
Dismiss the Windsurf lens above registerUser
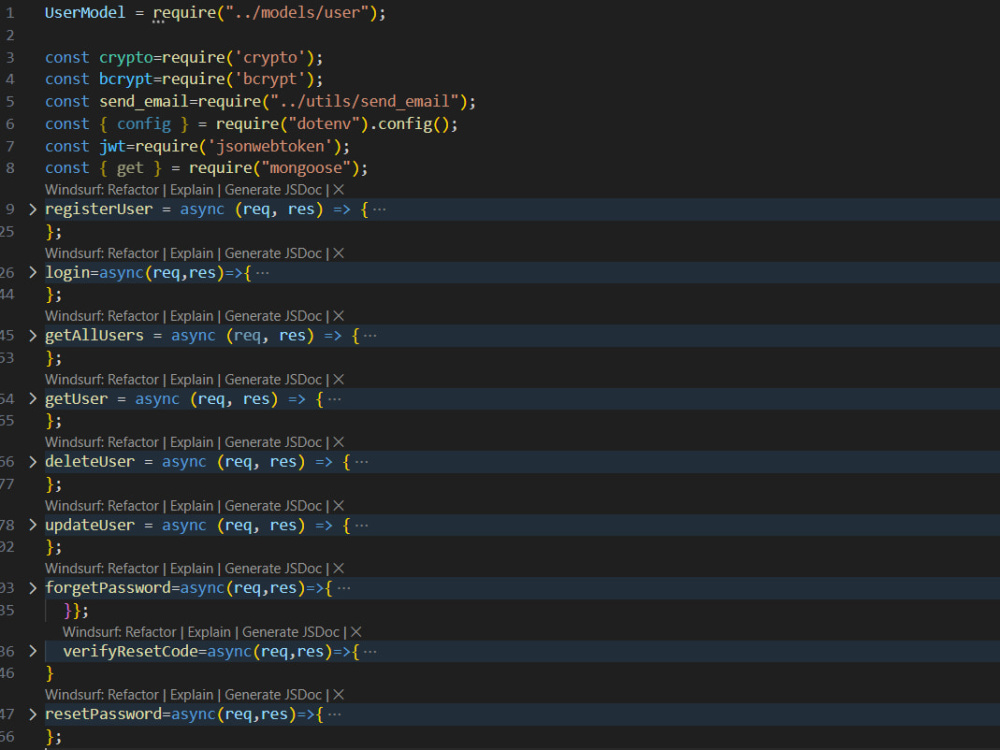click(x=339, y=190)
